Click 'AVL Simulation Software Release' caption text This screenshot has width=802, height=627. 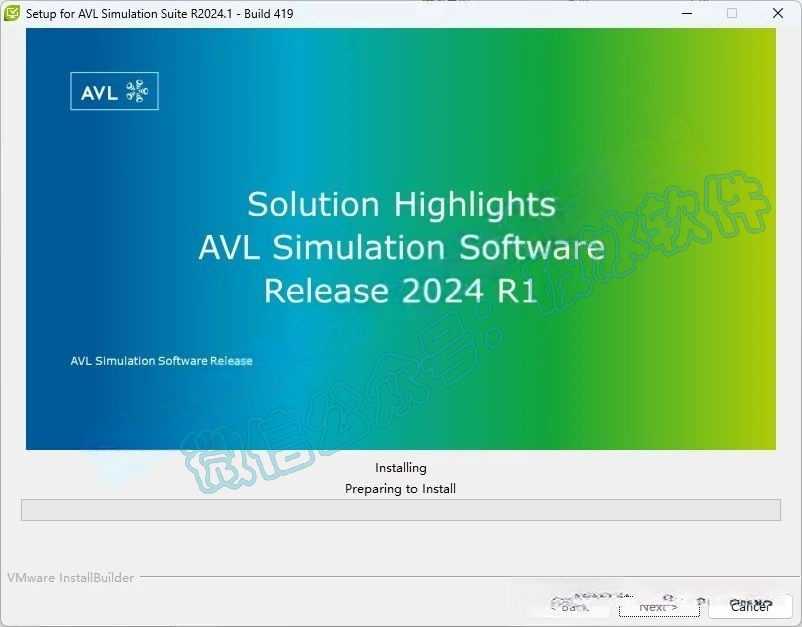[162, 361]
